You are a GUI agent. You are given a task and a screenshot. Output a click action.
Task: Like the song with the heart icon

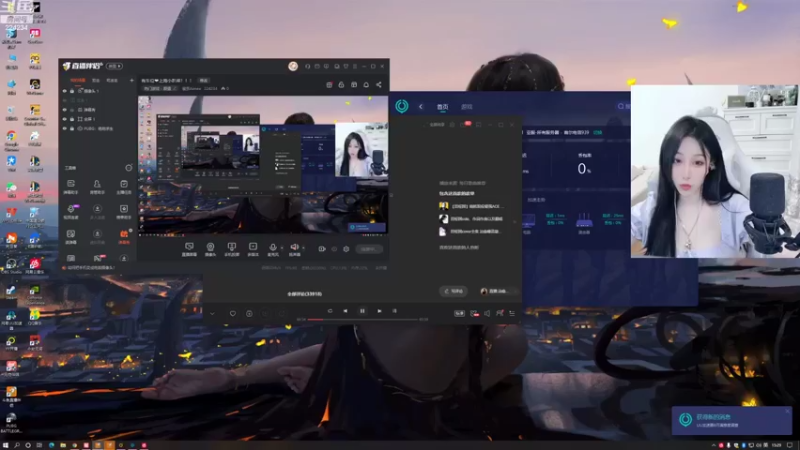pyautogui.click(x=233, y=313)
